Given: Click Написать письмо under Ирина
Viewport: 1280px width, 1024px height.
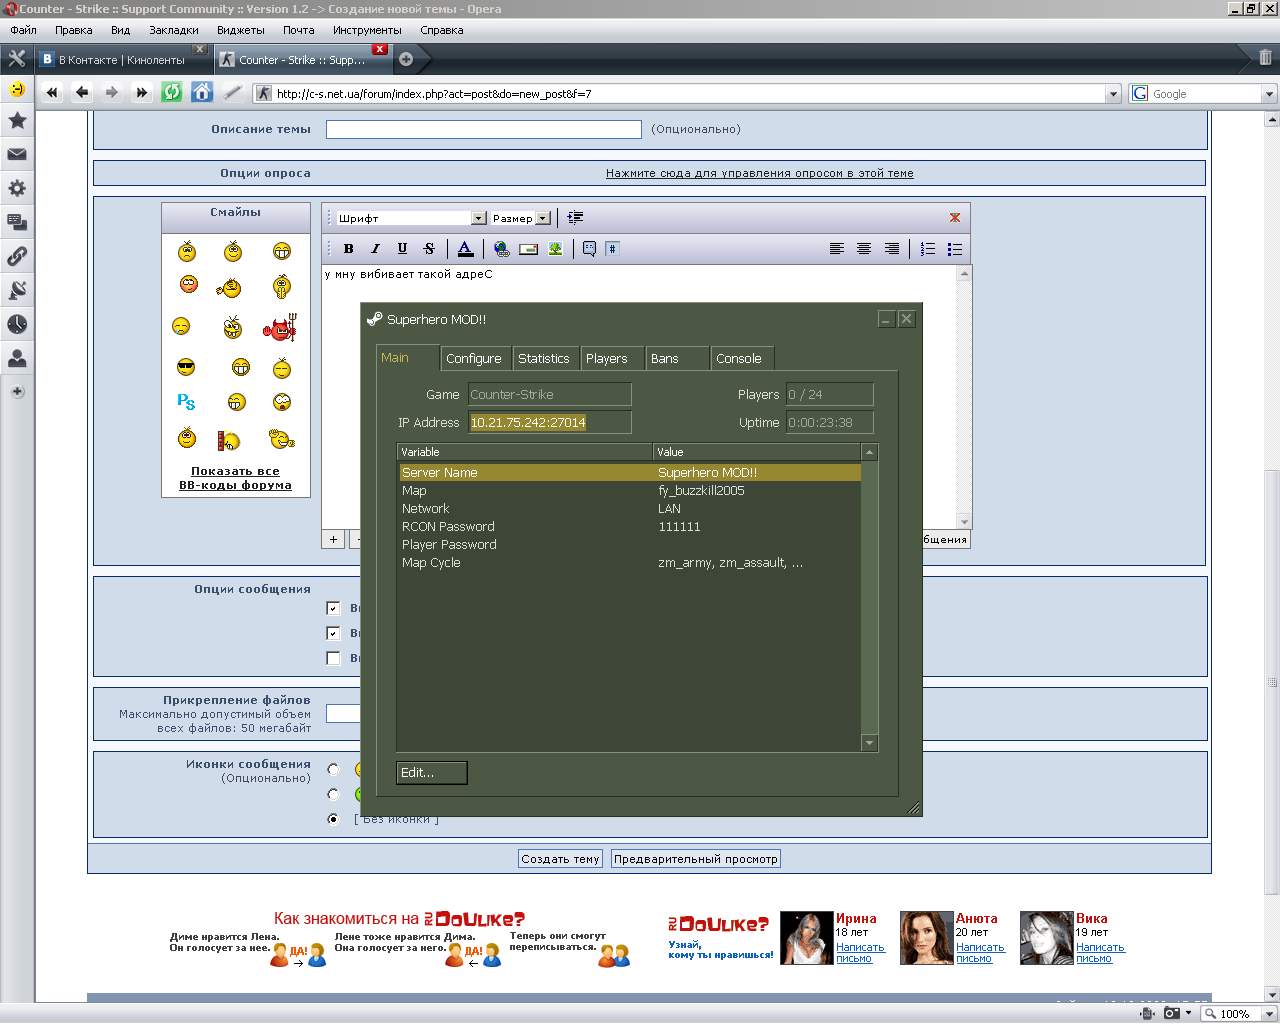Looking at the screenshot, I should tap(860, 953).
